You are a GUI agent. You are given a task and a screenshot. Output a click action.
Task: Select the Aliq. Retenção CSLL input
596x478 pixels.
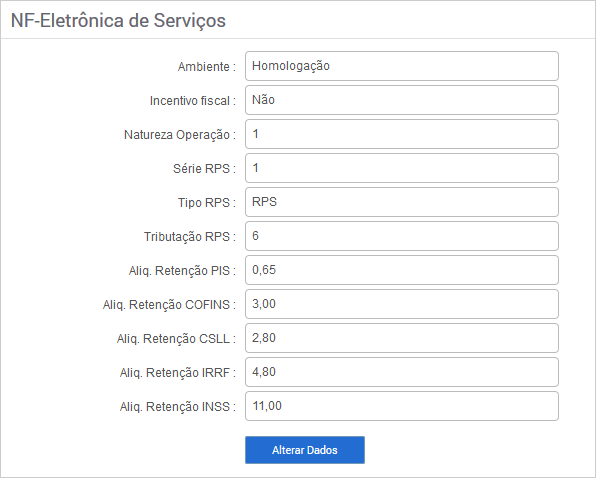(402, 338)
